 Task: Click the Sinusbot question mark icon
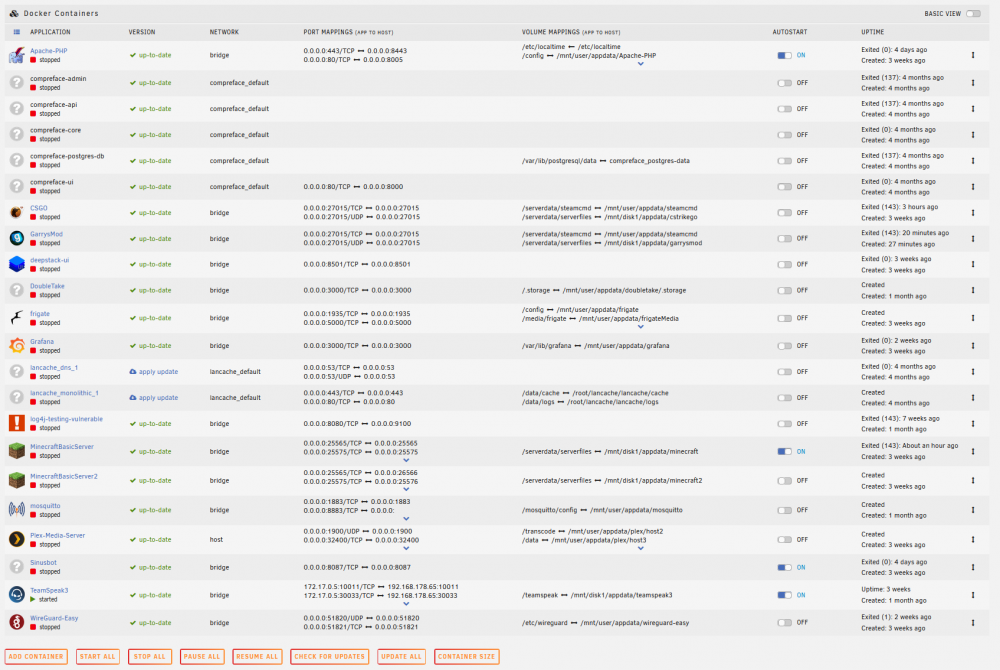(x=17, y=567)
